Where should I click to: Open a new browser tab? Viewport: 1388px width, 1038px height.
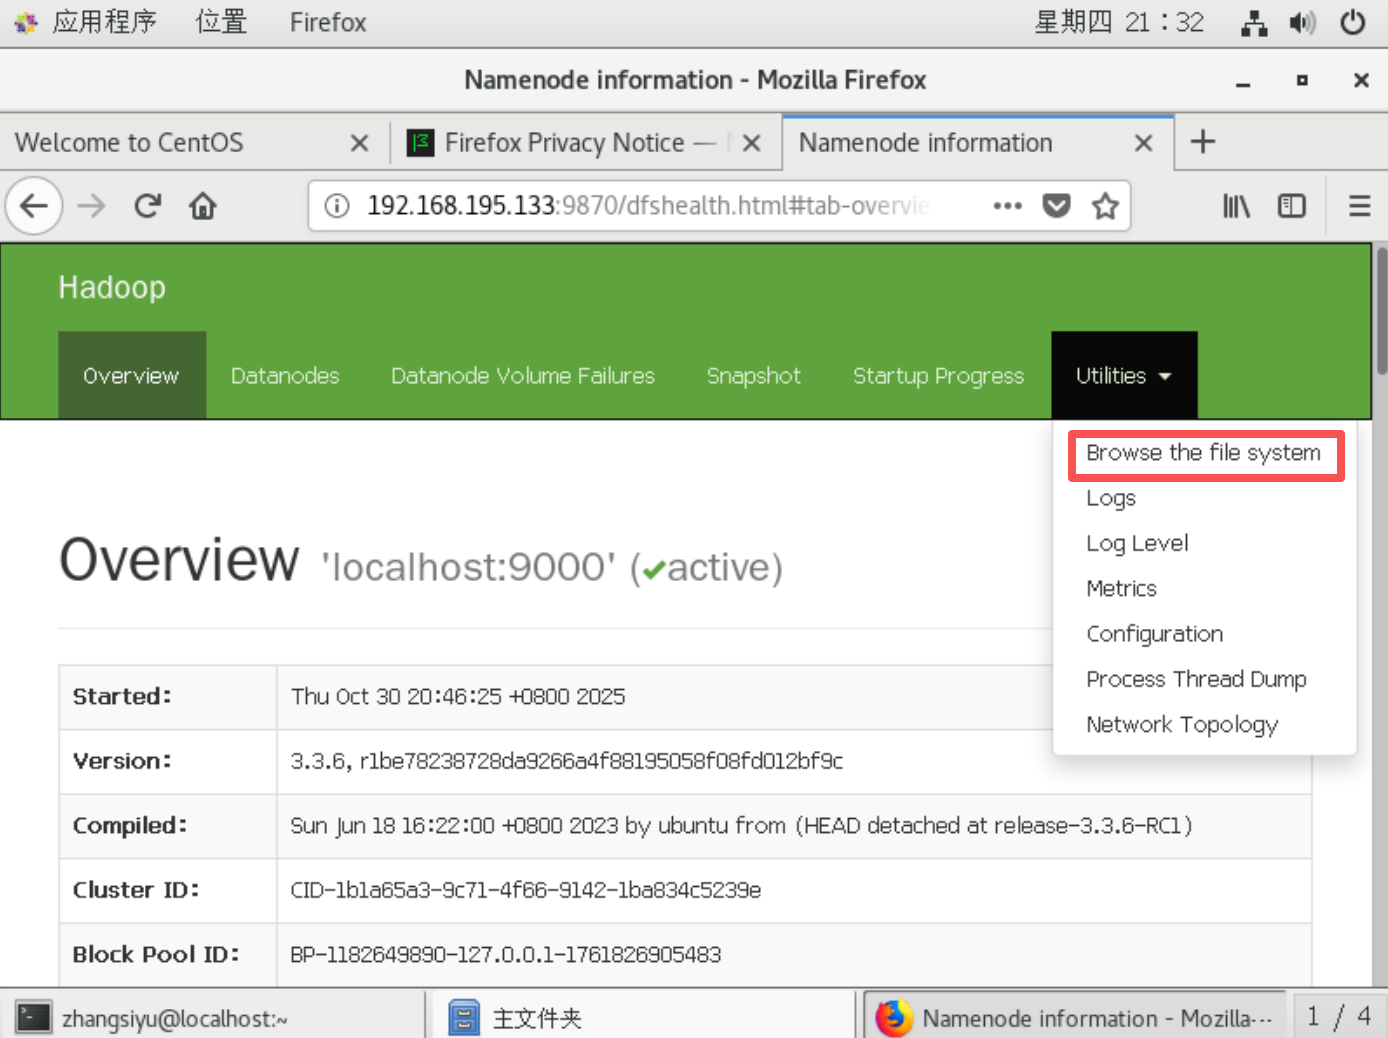pos(1202,142)
